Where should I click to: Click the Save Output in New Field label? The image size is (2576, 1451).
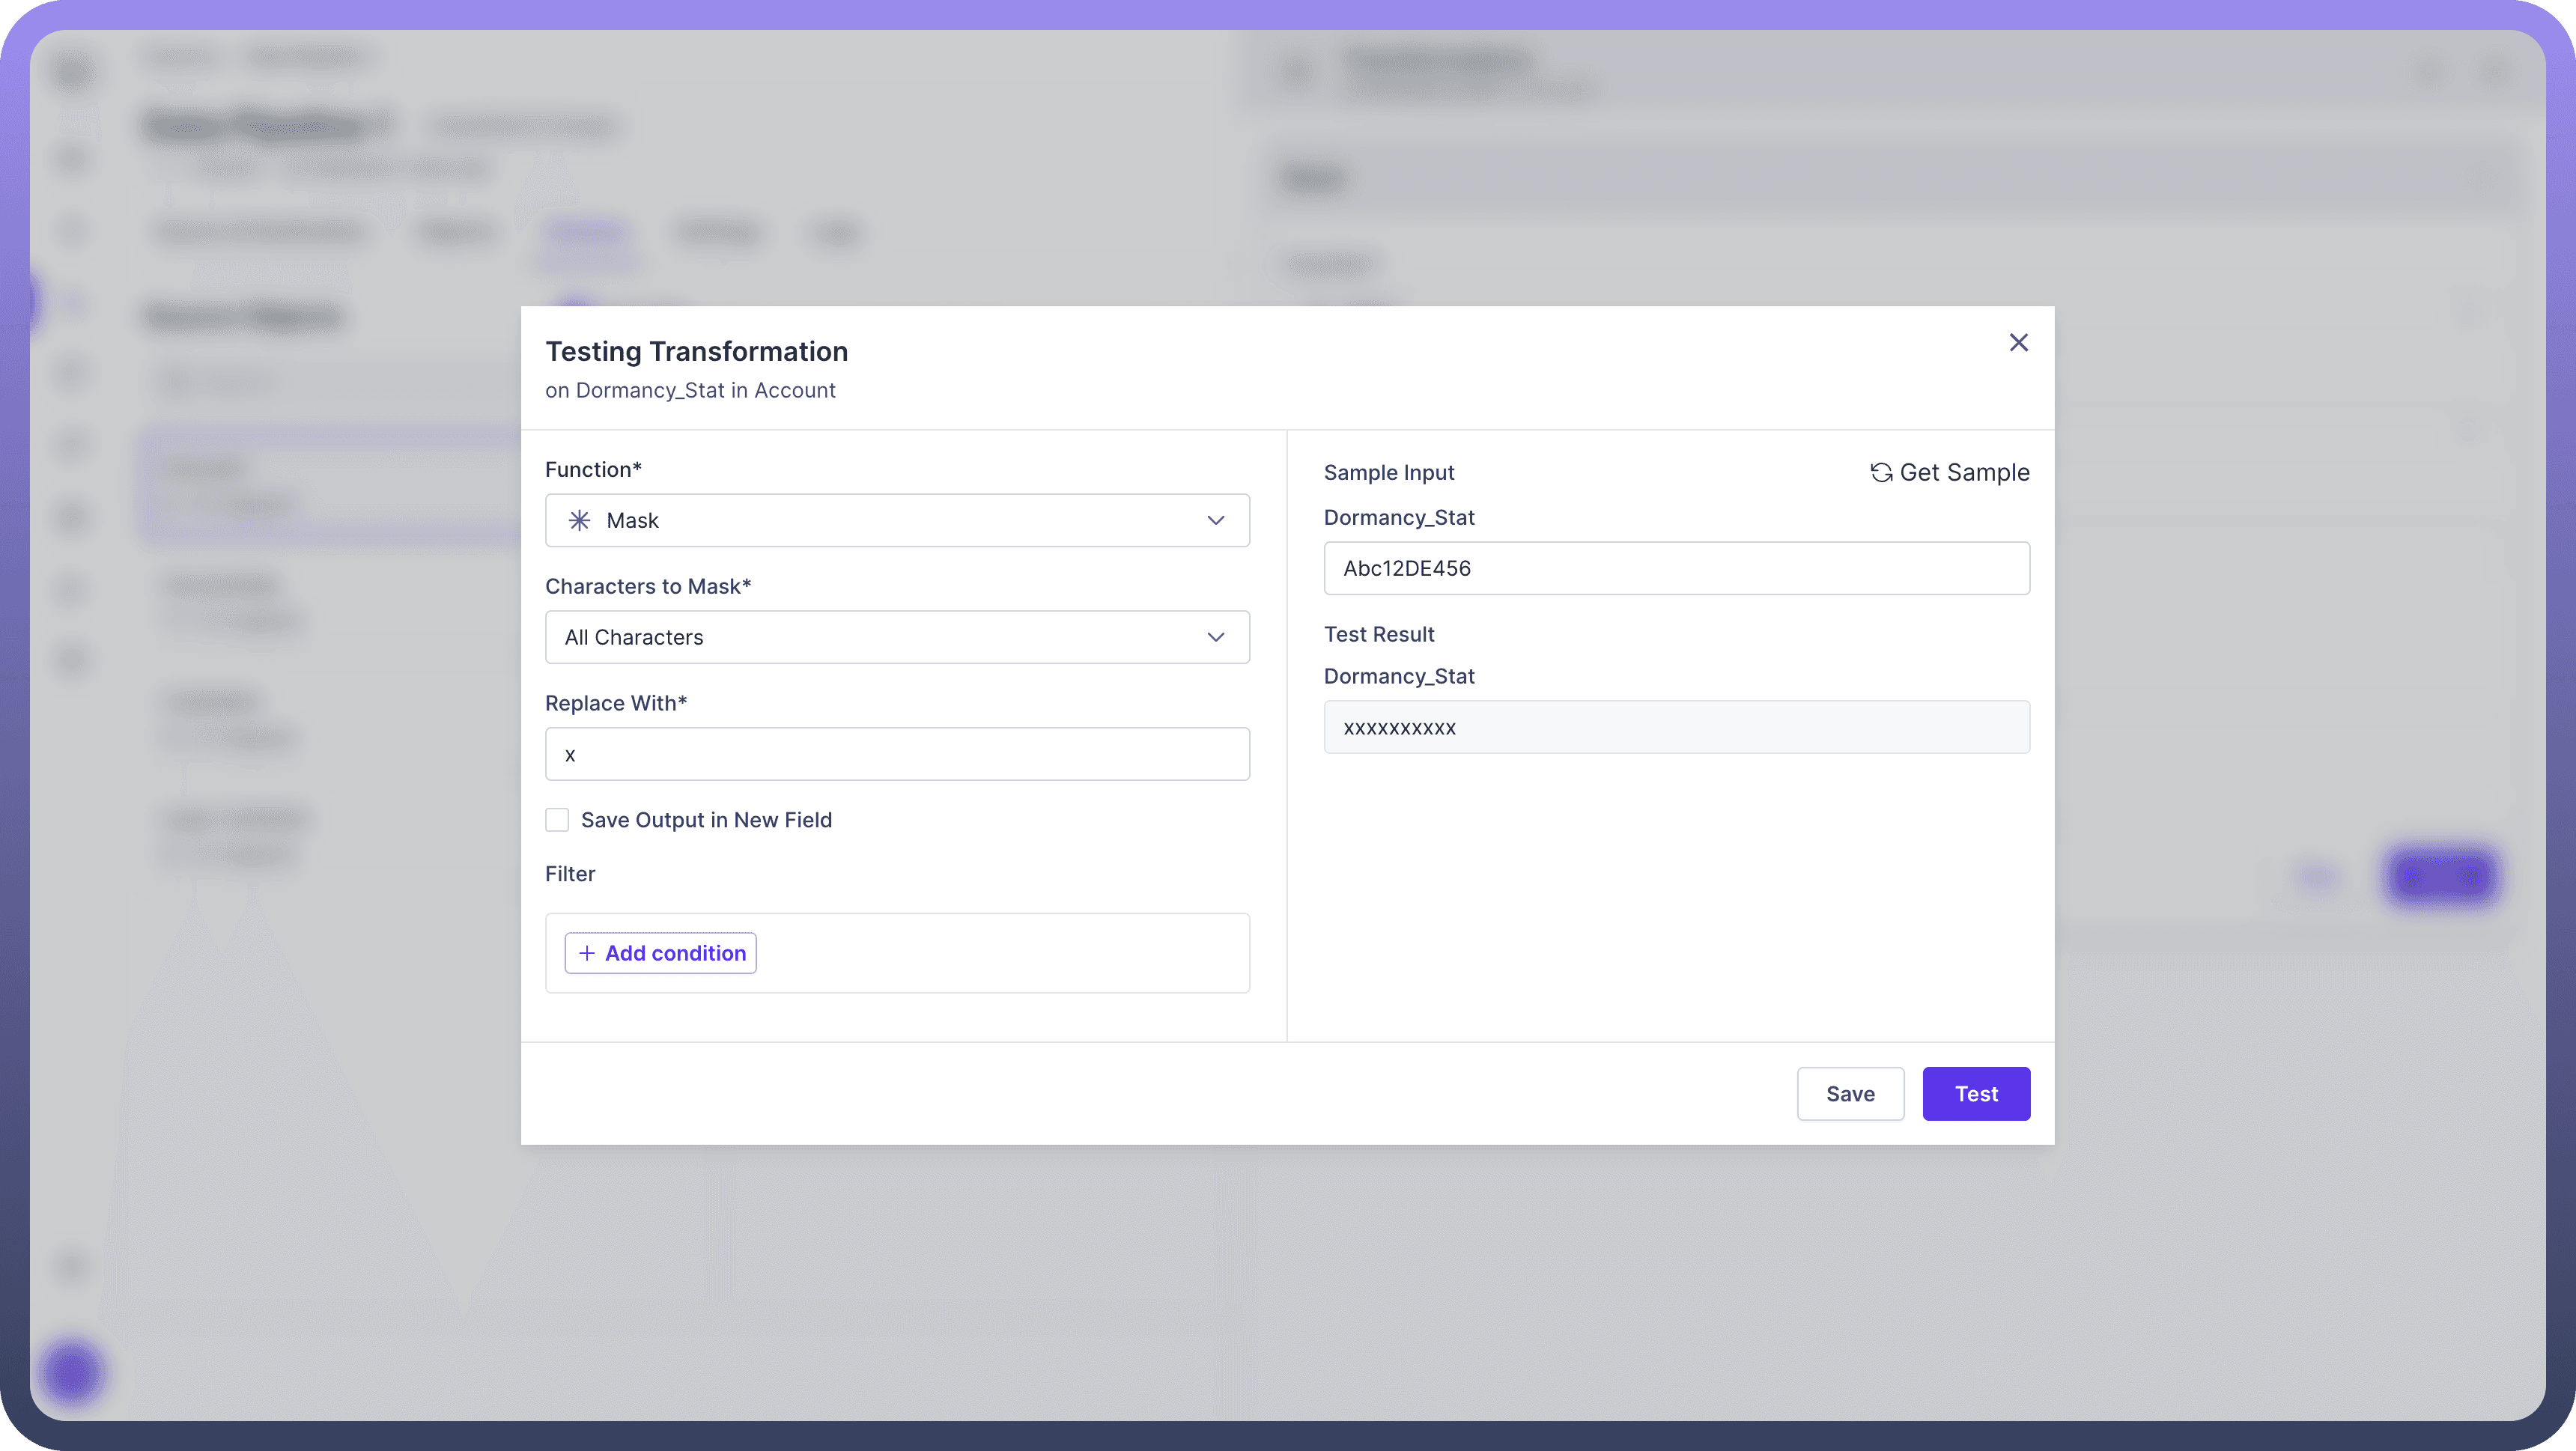pos(706,820)
